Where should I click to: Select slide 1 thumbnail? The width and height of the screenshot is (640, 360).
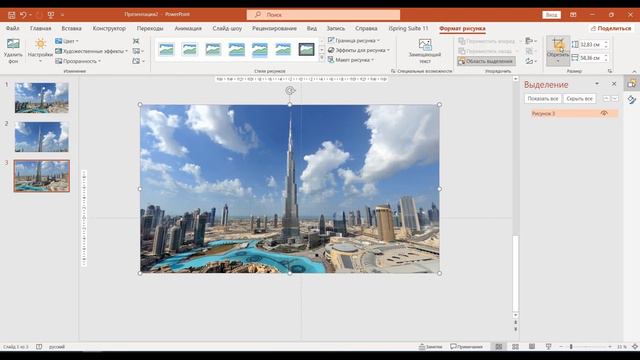pos(42,98)
